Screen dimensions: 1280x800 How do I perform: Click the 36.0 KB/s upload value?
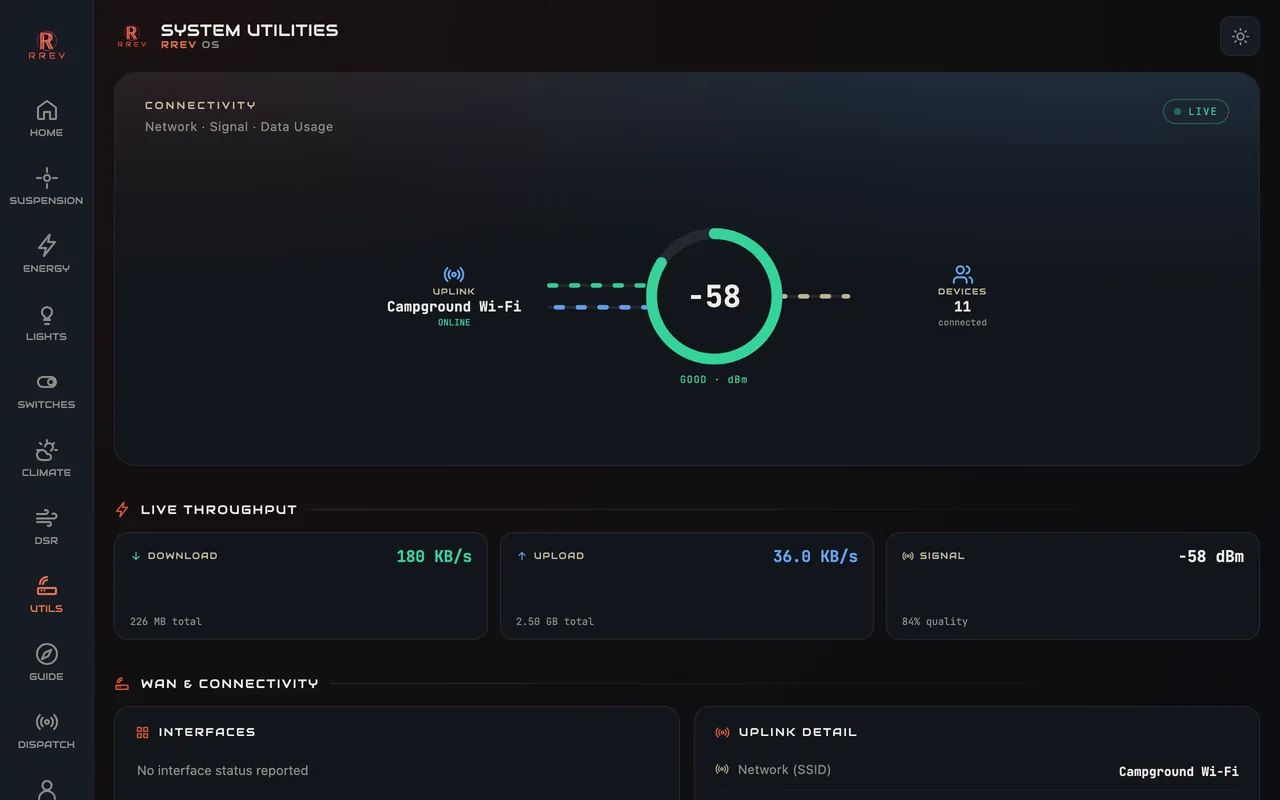[815, 556]
